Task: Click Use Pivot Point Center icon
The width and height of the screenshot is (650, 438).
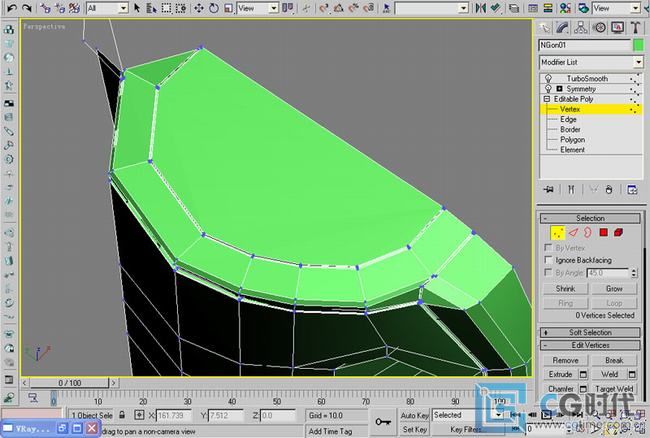Action: pyautogui.click(x=287, y=8)
